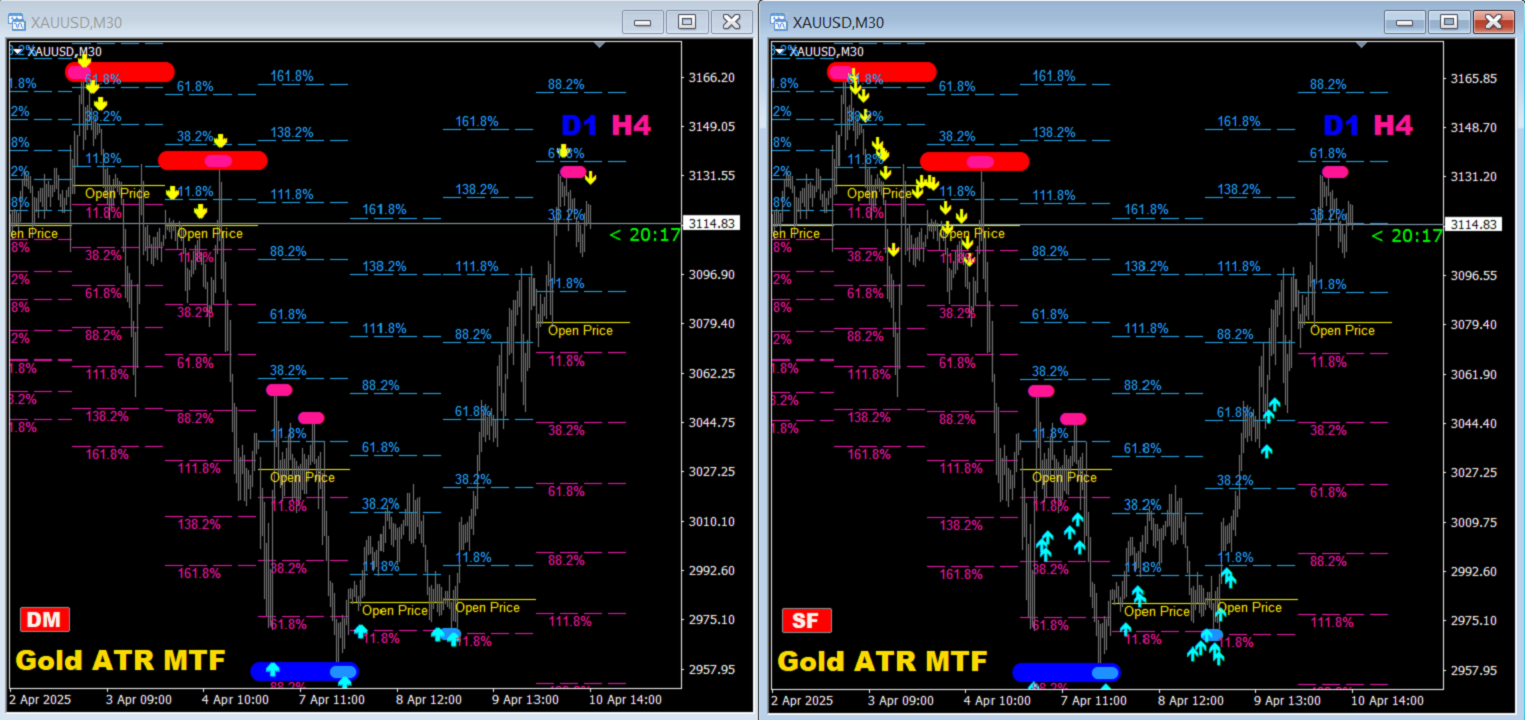Close the right XAUUSD,M30 window
This screenshot has width=1525, height=720.
pos(1494,22)
